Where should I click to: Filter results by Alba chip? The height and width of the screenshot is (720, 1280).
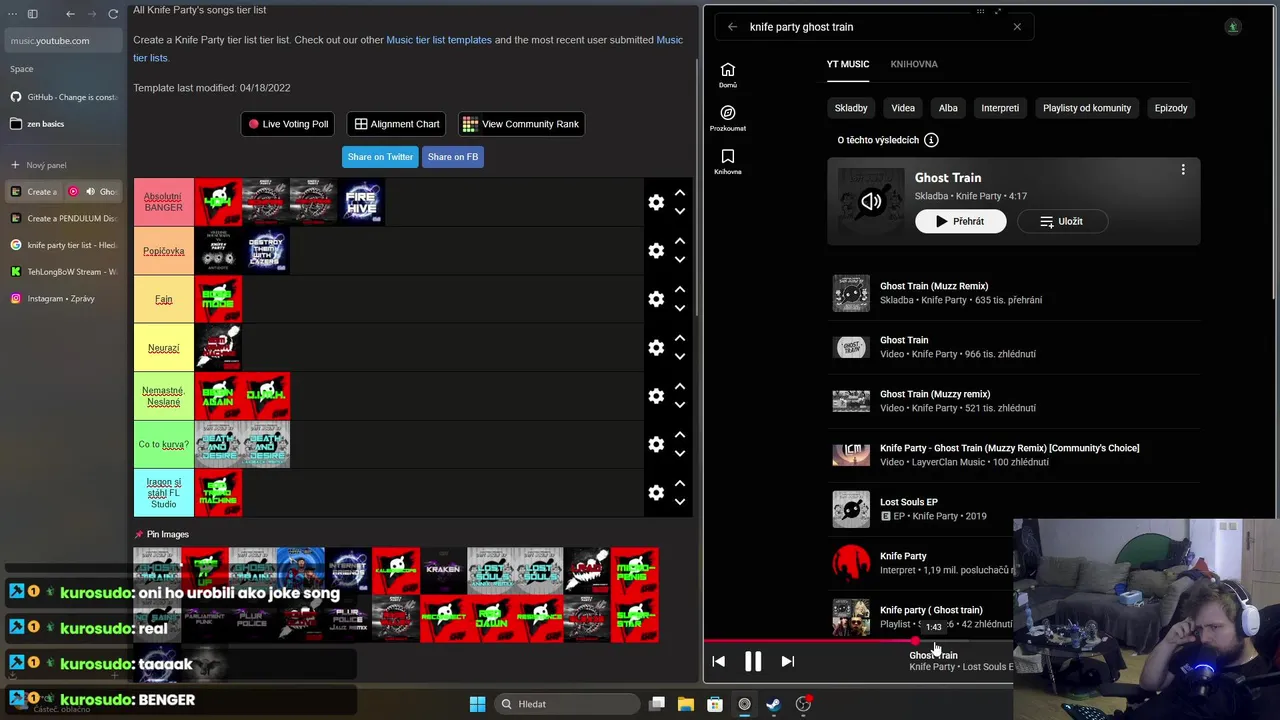point(948,108)
